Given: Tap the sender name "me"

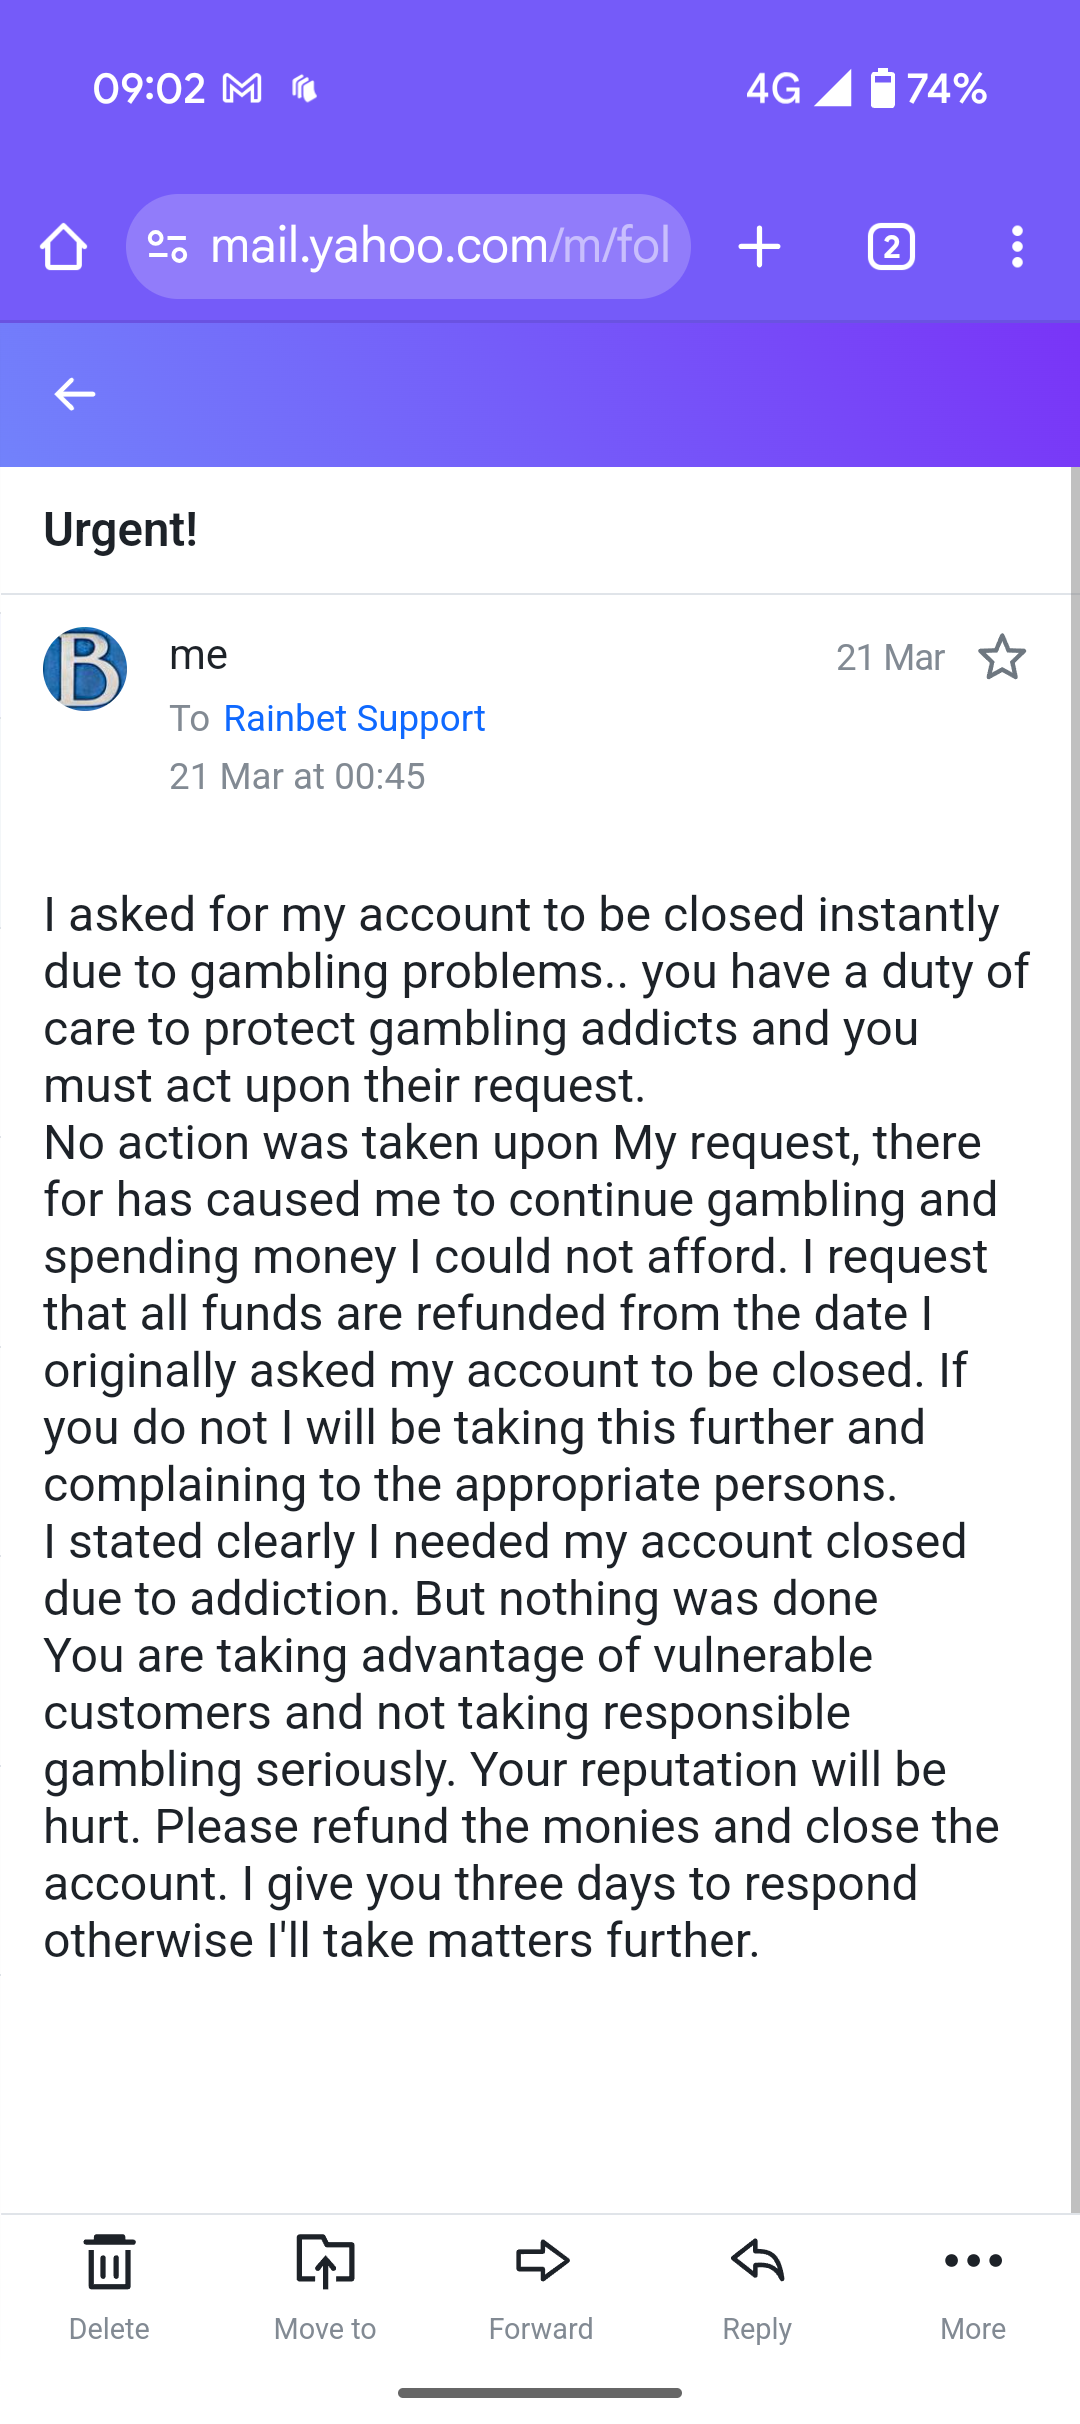Looking at the screenshot, I should (199, 655).
